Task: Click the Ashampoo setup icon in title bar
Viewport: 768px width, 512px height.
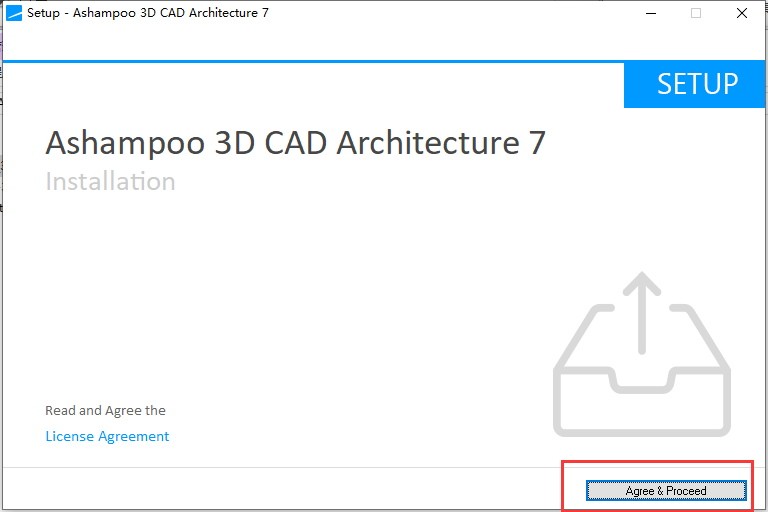Action: tap(14, 13)
